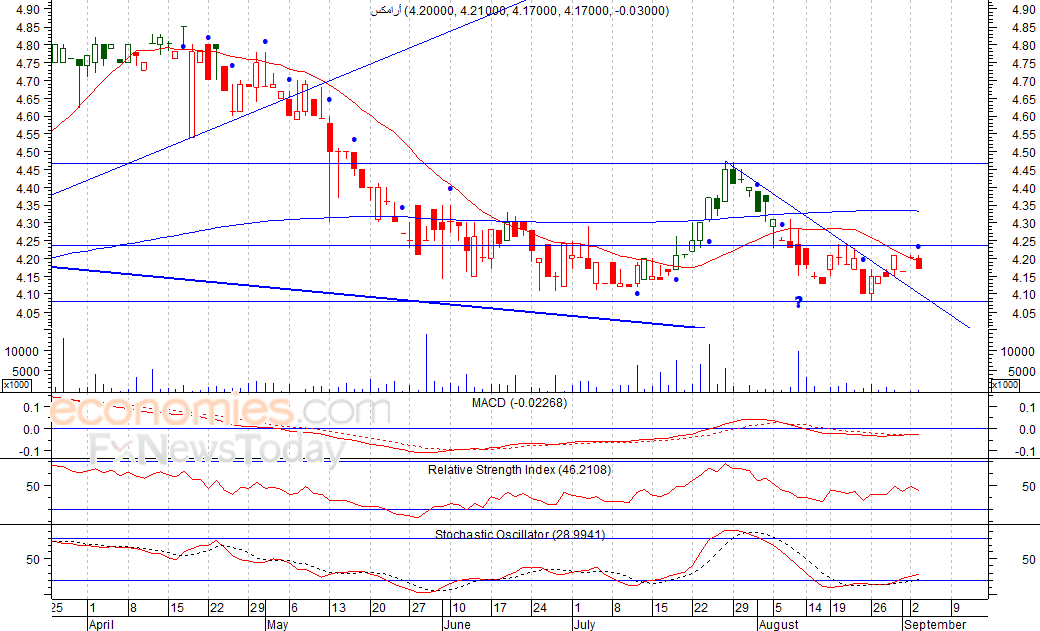Click the date label 25 on time axis
The height and width of the screenshot is (631, 1040).
57,608
